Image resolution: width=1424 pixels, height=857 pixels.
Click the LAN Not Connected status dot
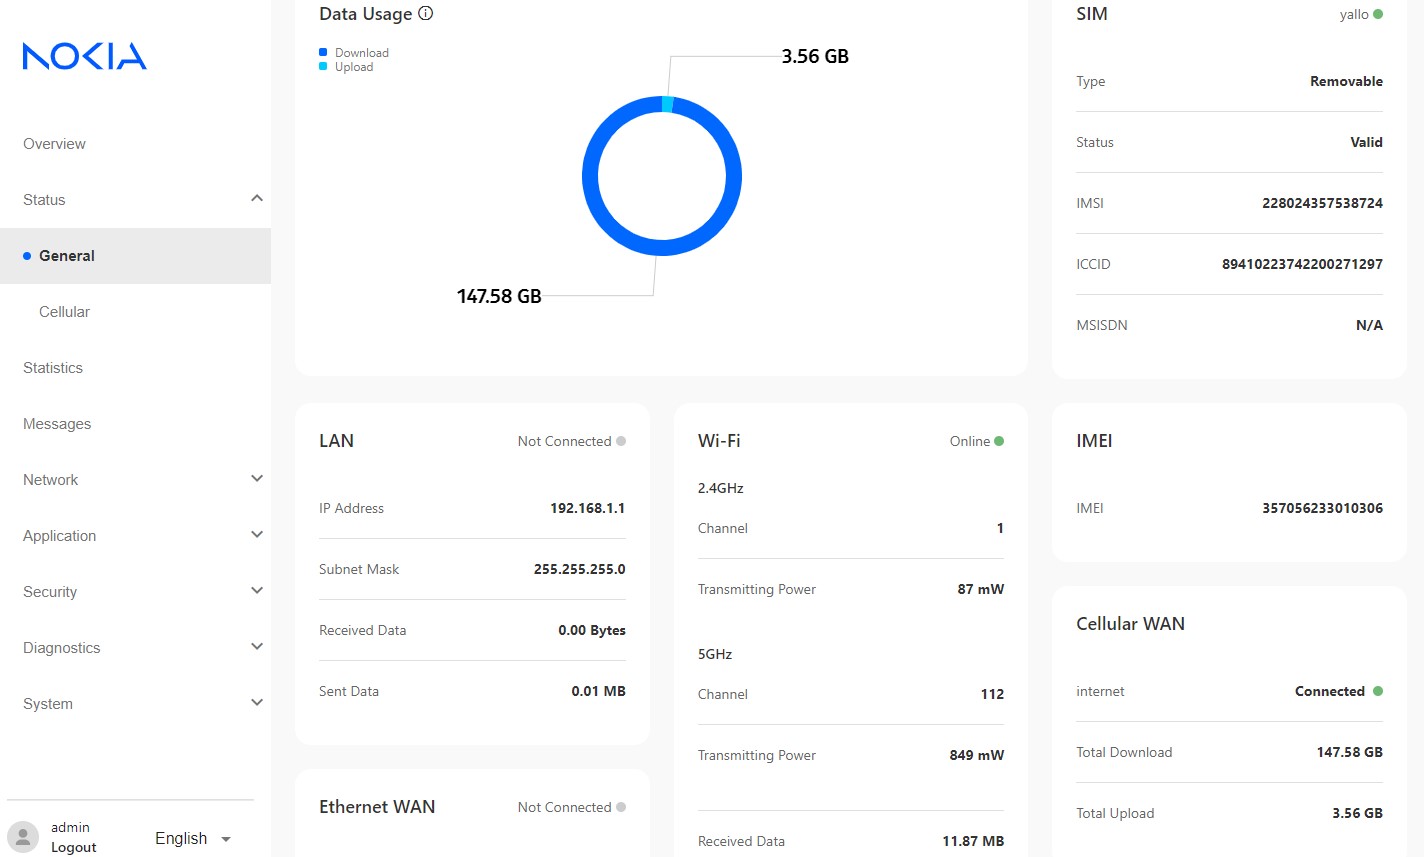(621, 441)
